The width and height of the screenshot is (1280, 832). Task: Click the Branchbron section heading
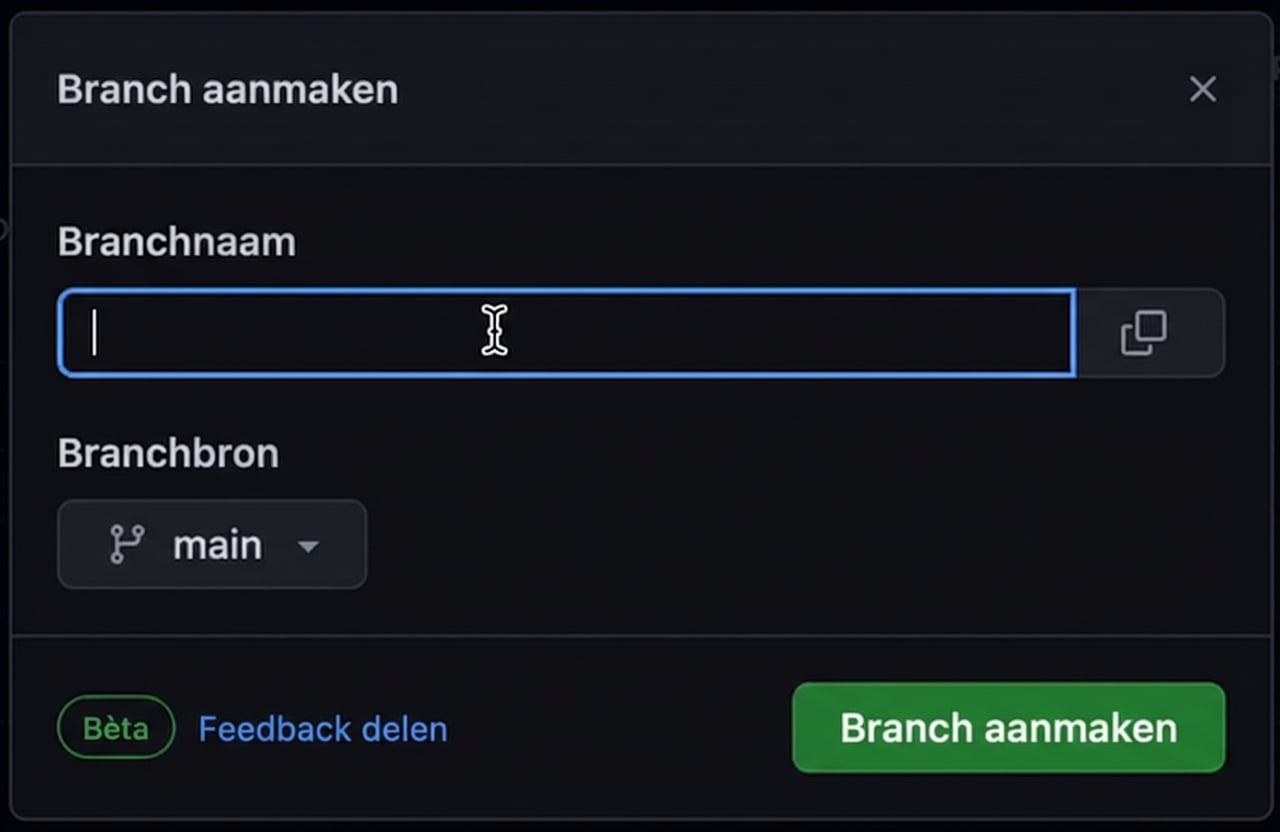168,452
